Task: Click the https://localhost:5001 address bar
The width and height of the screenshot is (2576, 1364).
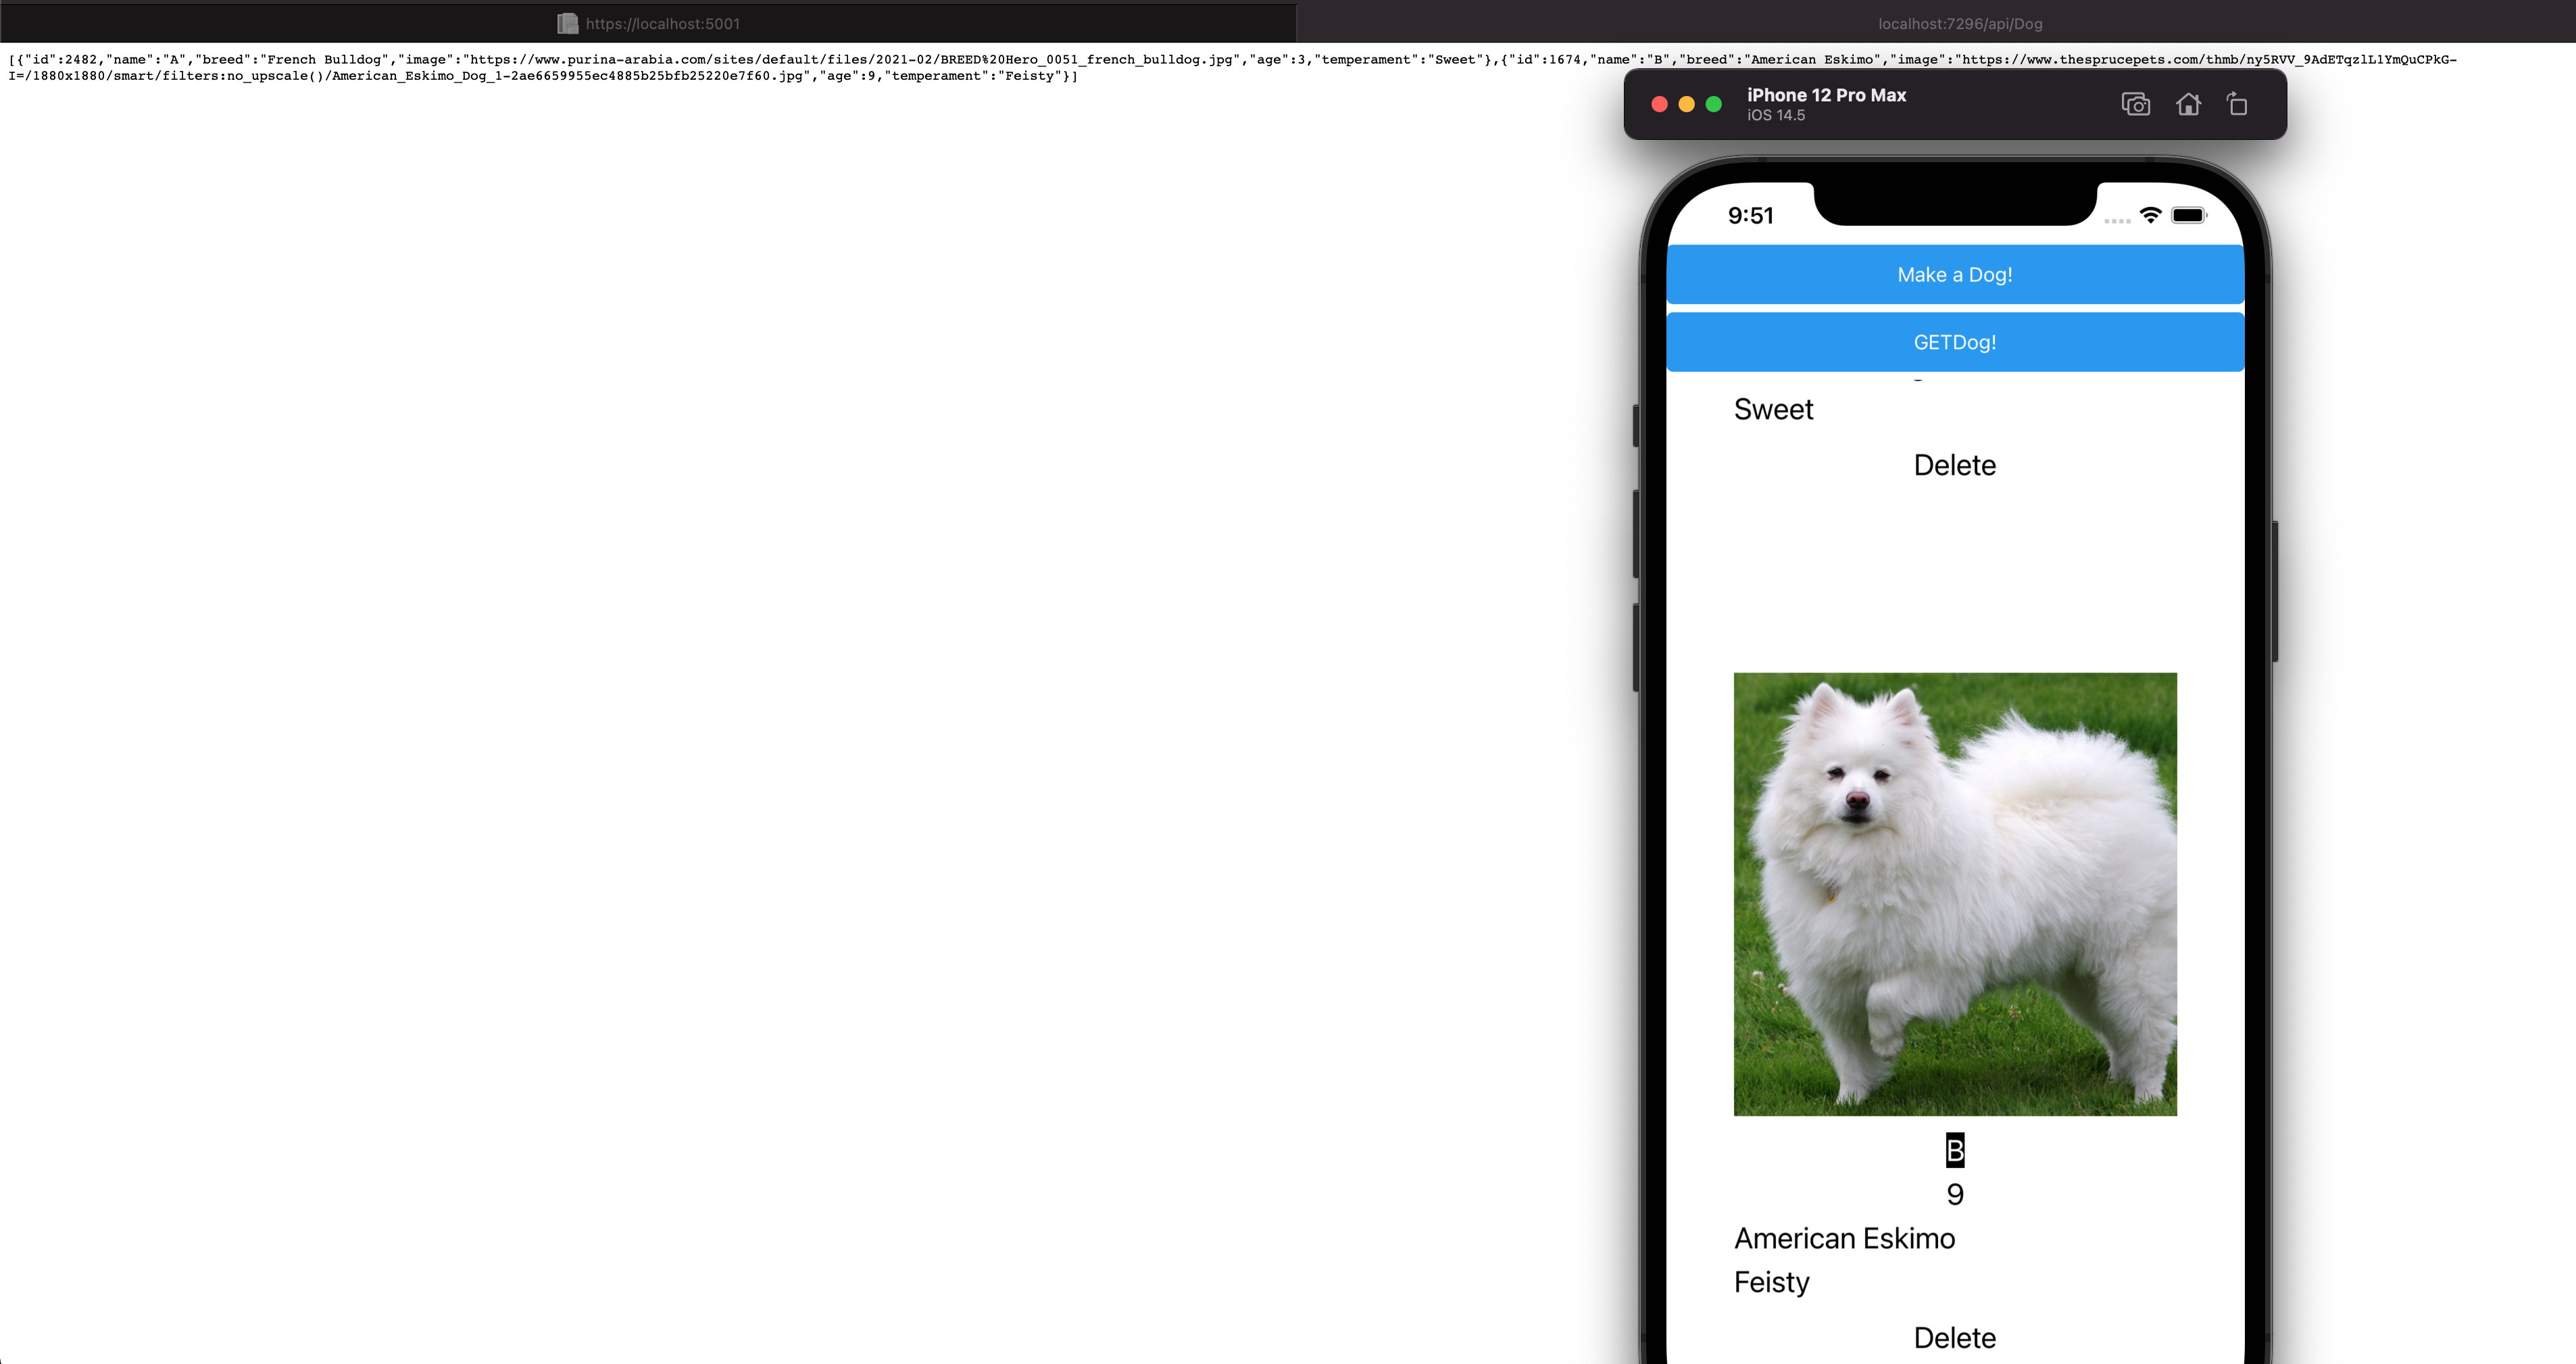Action: coord(663,23)
